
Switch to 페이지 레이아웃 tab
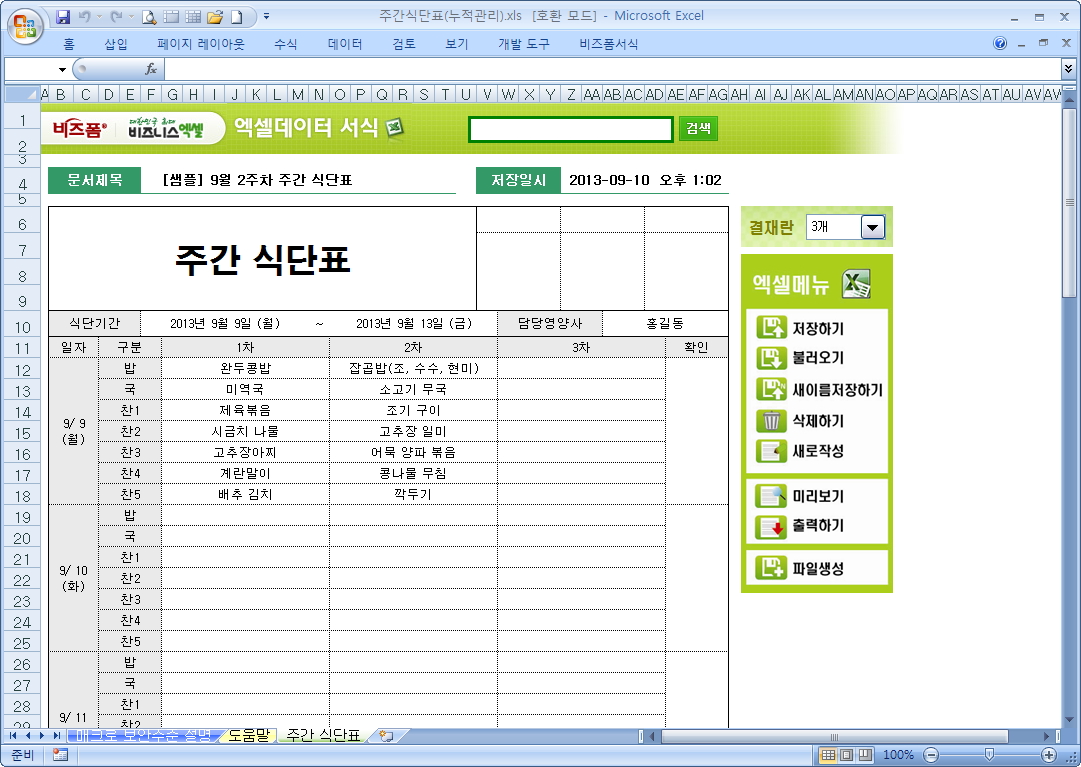201,44
